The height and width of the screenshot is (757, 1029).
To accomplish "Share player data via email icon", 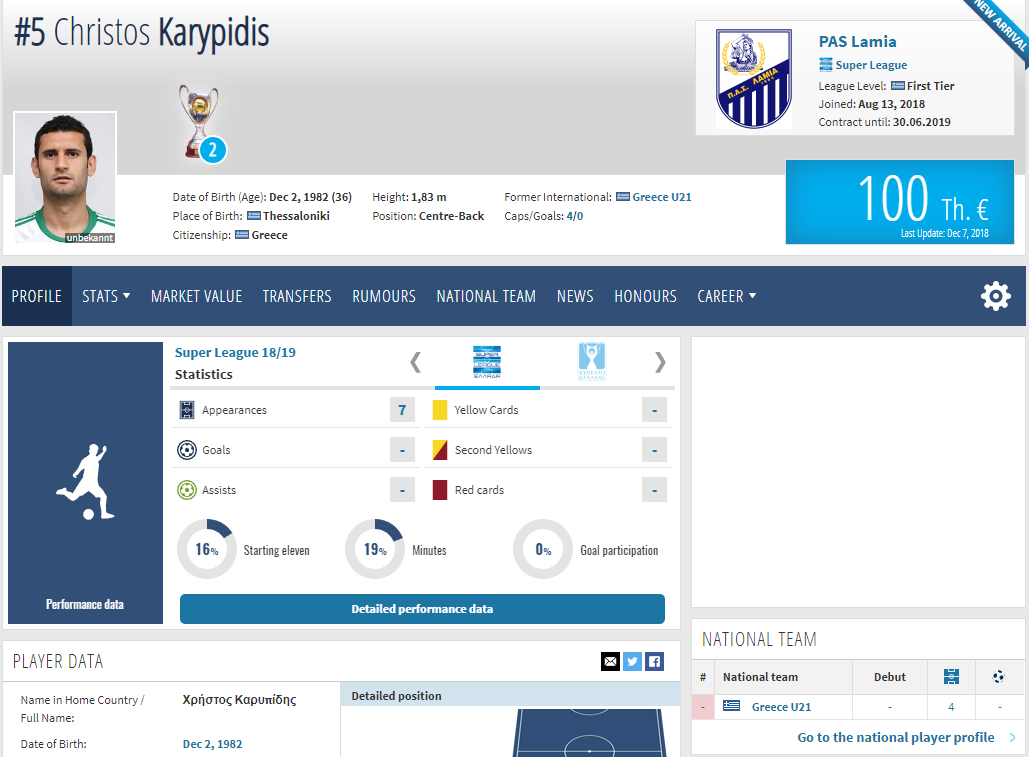I will click(x=610, y=661).
